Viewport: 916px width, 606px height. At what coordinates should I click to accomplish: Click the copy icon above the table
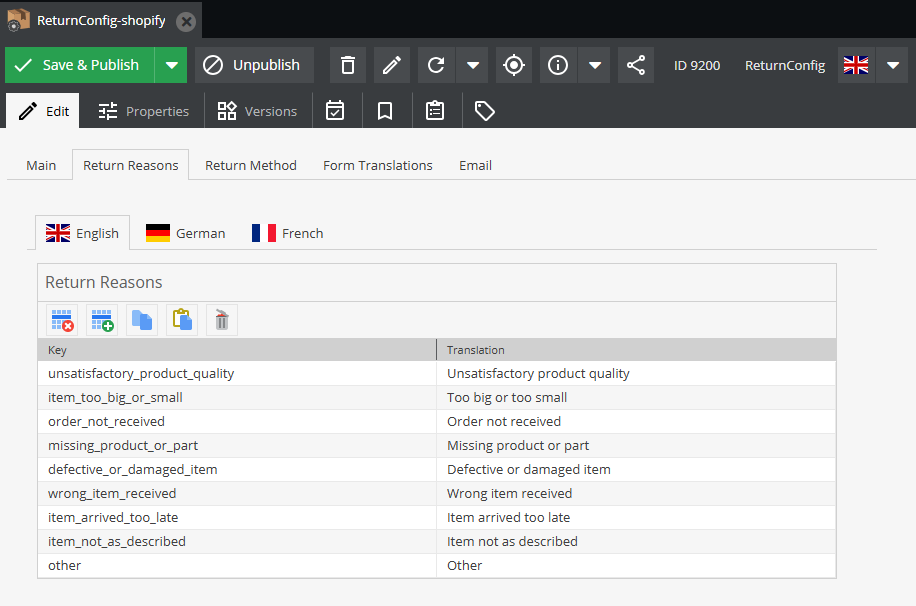pyautogui.click(x=142, y=320)
